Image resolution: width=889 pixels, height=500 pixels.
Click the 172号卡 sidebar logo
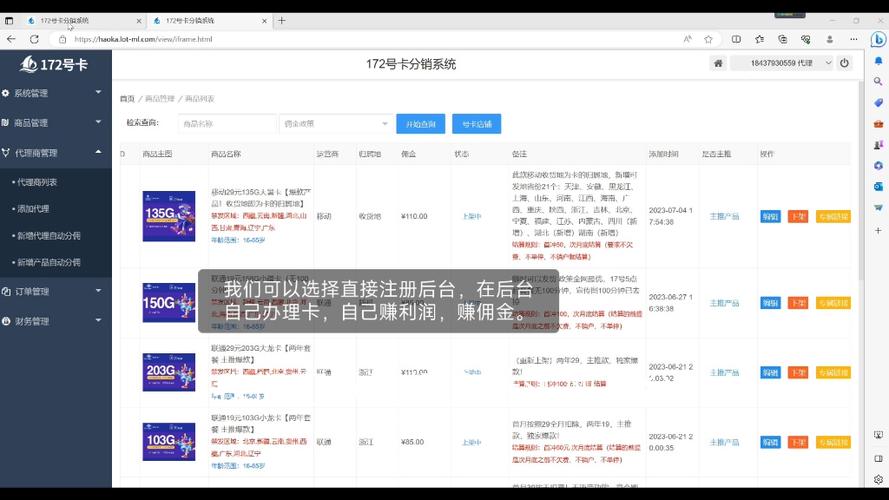click(x=54, y=65)
